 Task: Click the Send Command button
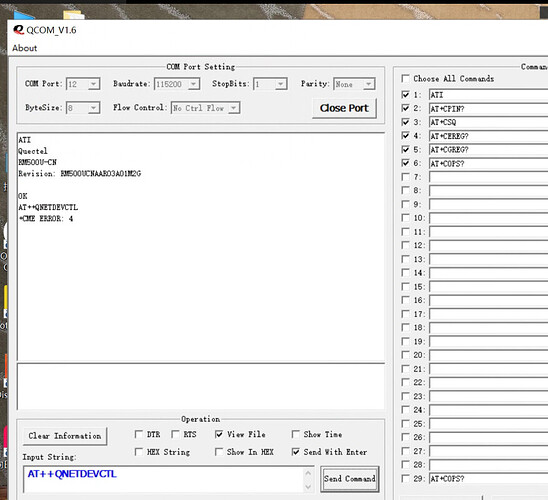pyautogui.click(x=349, y=479)
